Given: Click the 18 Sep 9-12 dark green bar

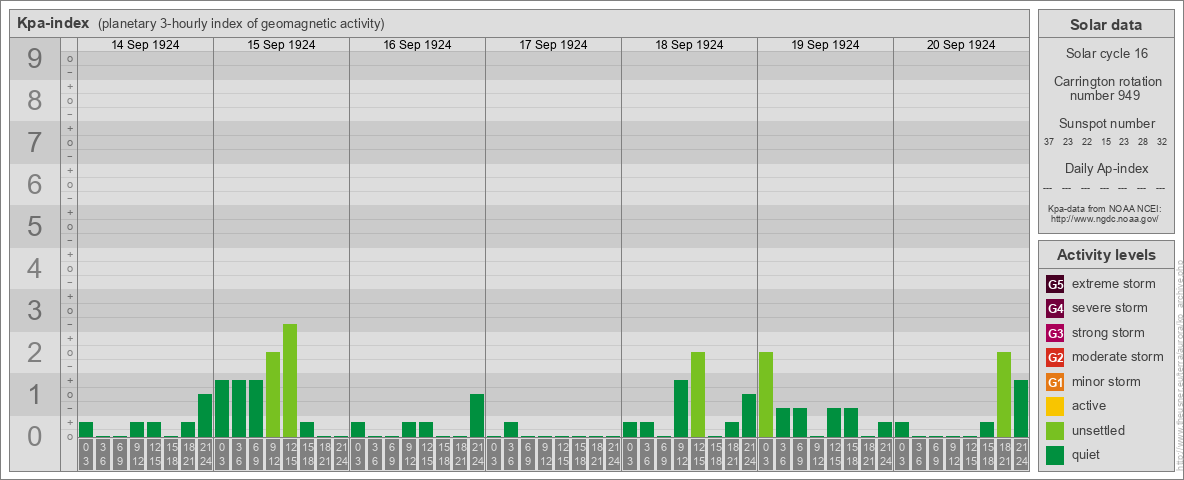Looking at the screenshot, I should pyautogui.click(x=681, y=408).
